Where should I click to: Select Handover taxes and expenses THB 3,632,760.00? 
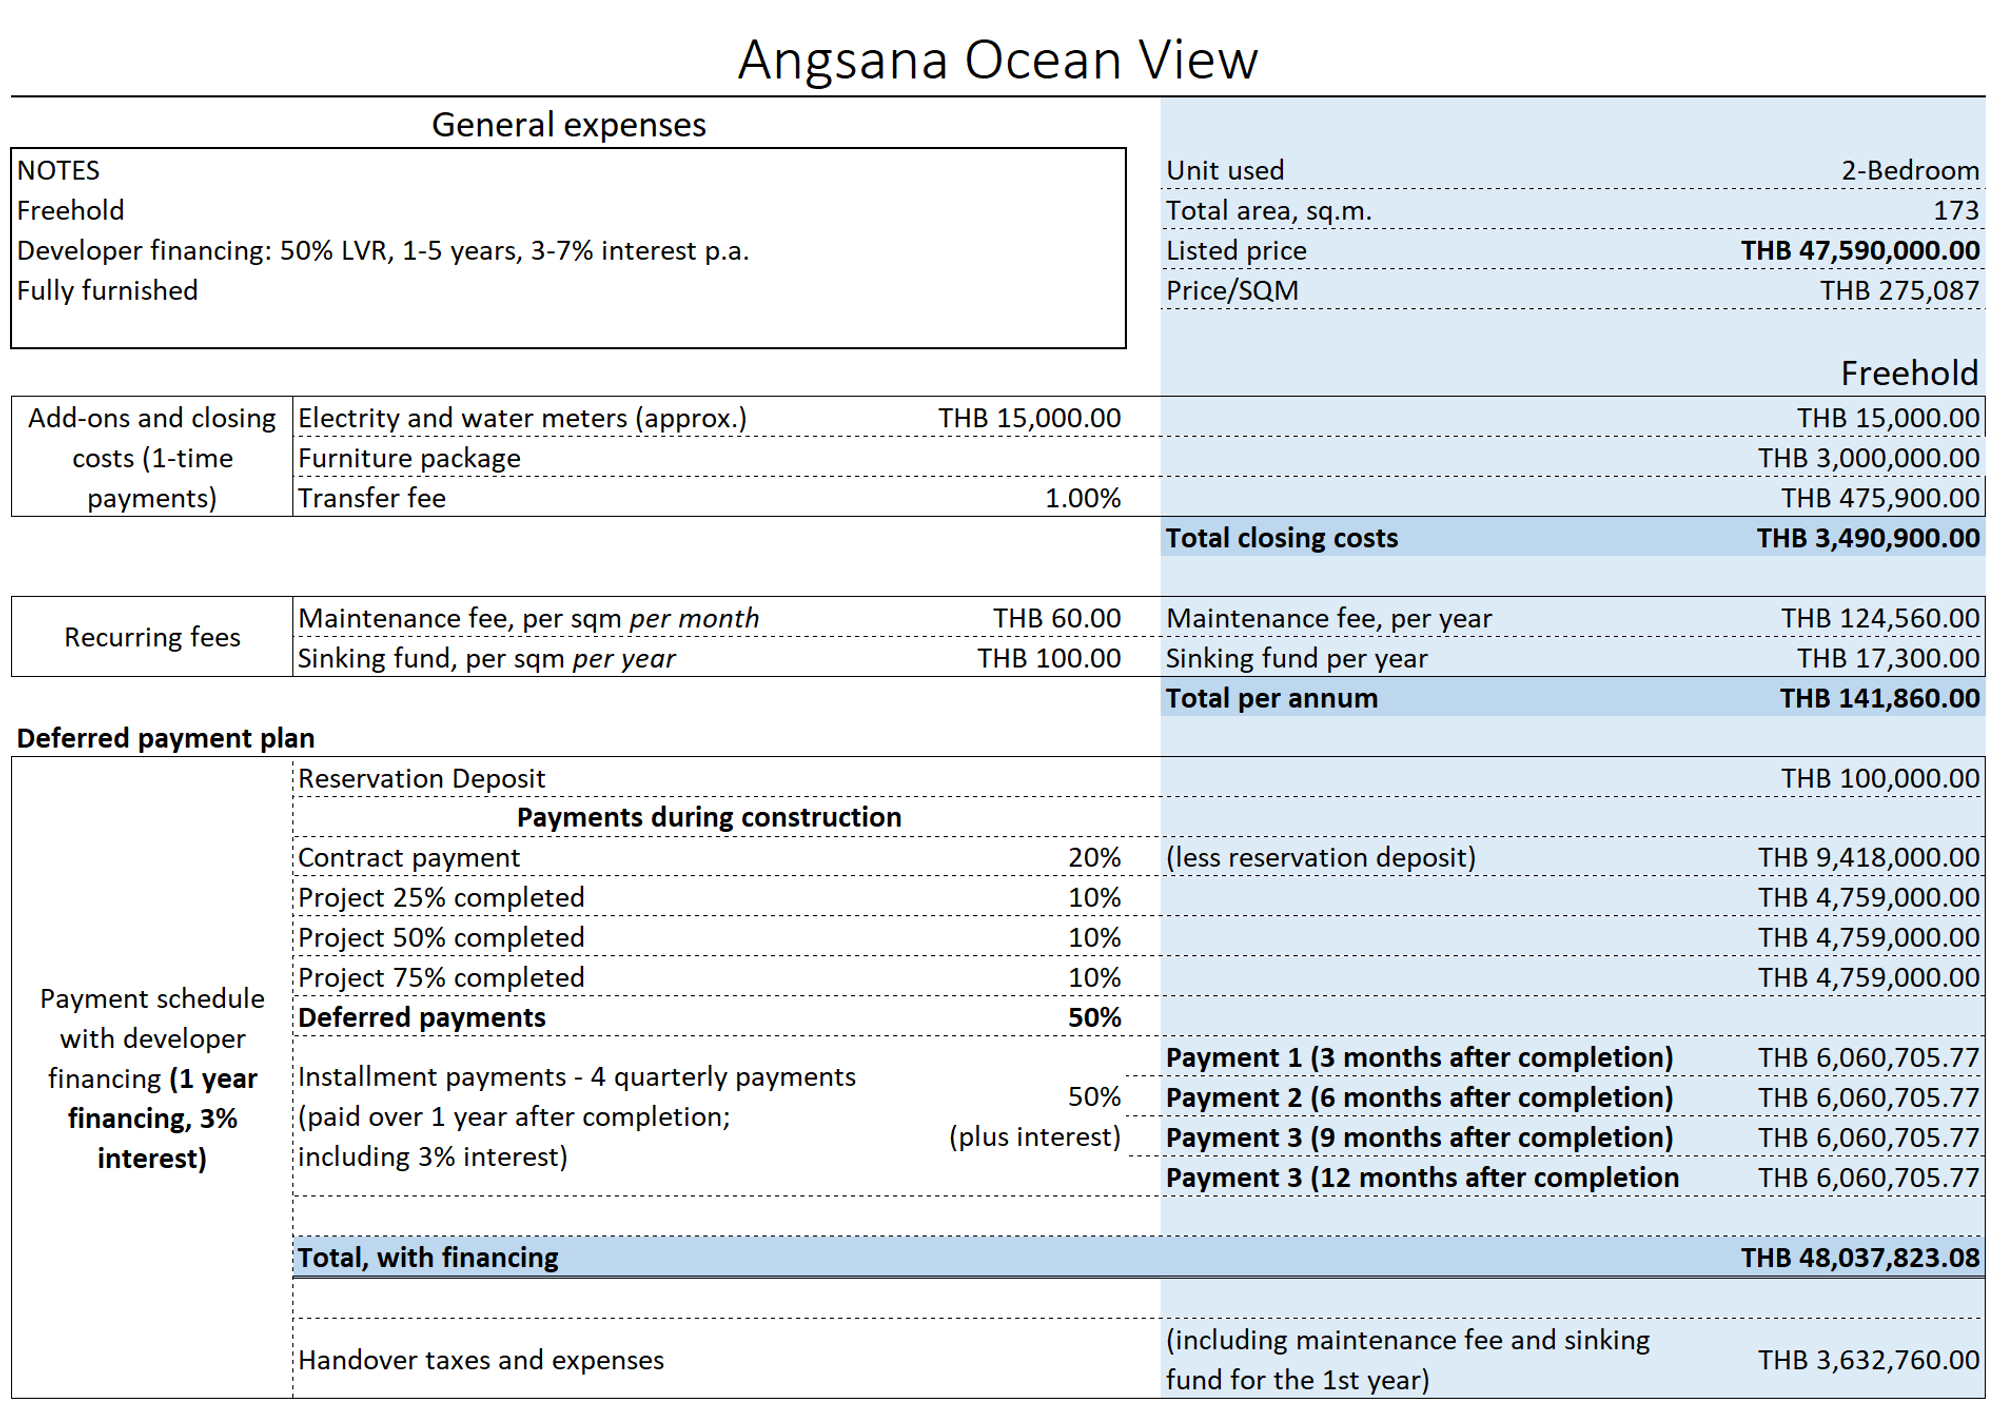pos(1868,1359)
